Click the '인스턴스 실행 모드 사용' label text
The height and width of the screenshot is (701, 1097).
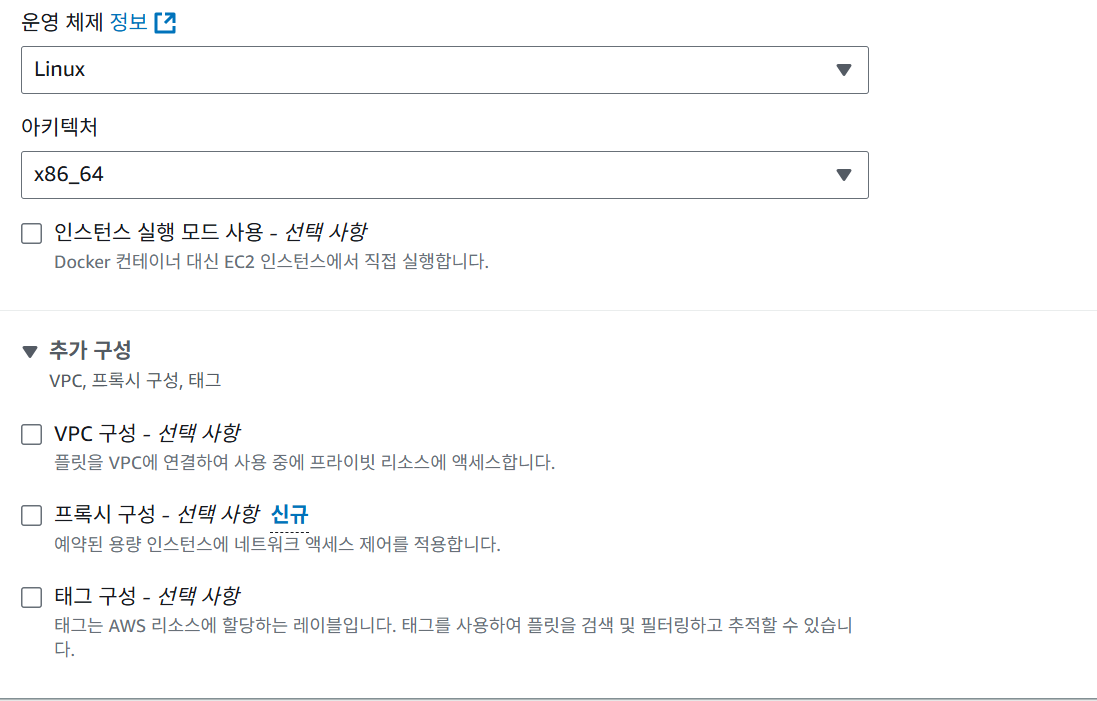point(209,233)
